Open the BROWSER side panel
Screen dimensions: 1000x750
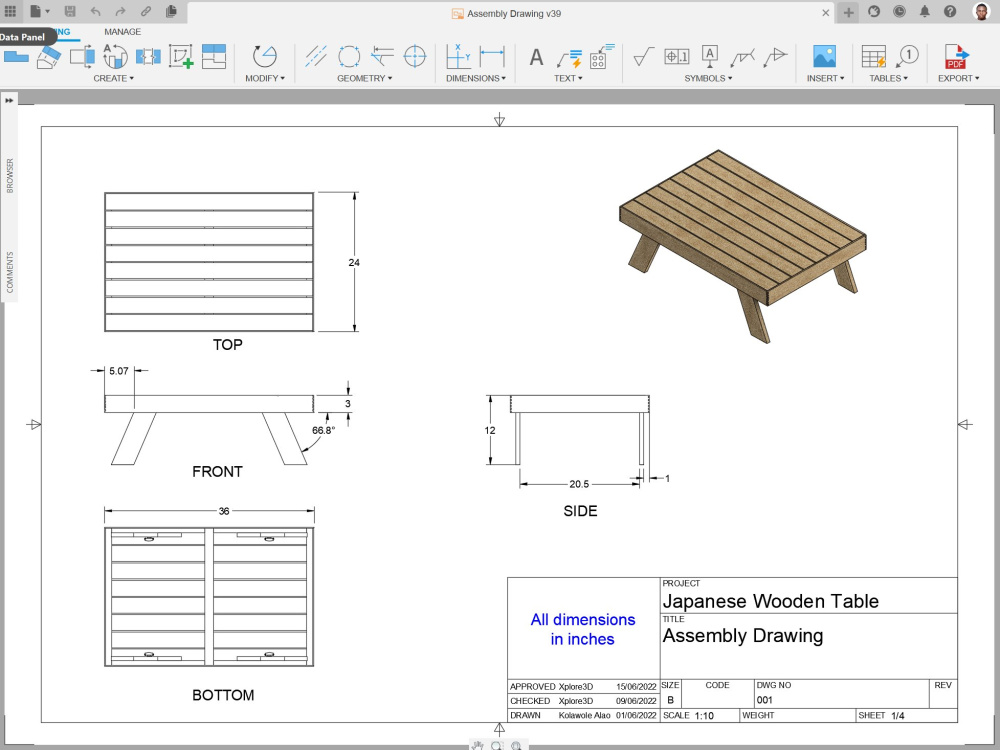[10, 175]
